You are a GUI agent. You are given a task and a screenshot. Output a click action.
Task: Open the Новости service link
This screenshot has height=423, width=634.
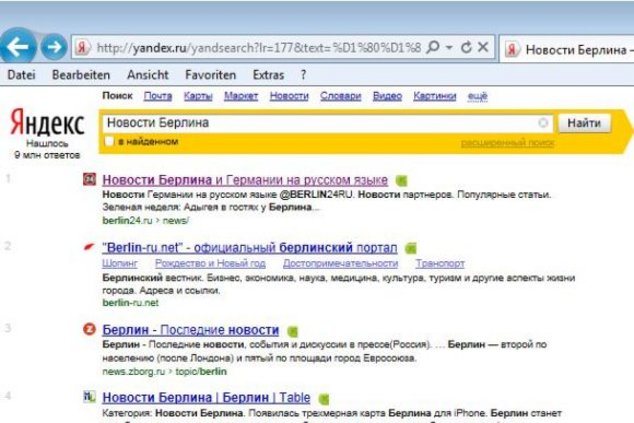click(x=289, y=96)
